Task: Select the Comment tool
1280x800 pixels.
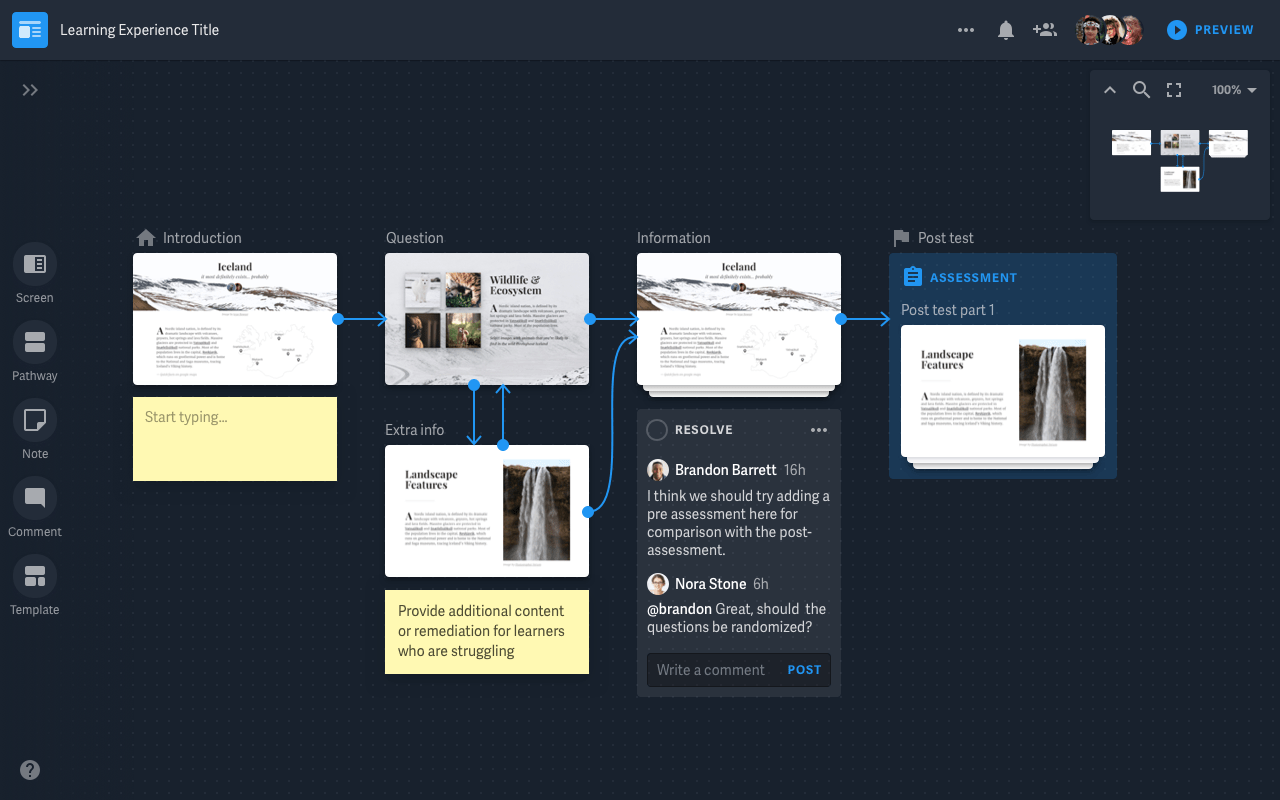Action: tap(35, 508)
